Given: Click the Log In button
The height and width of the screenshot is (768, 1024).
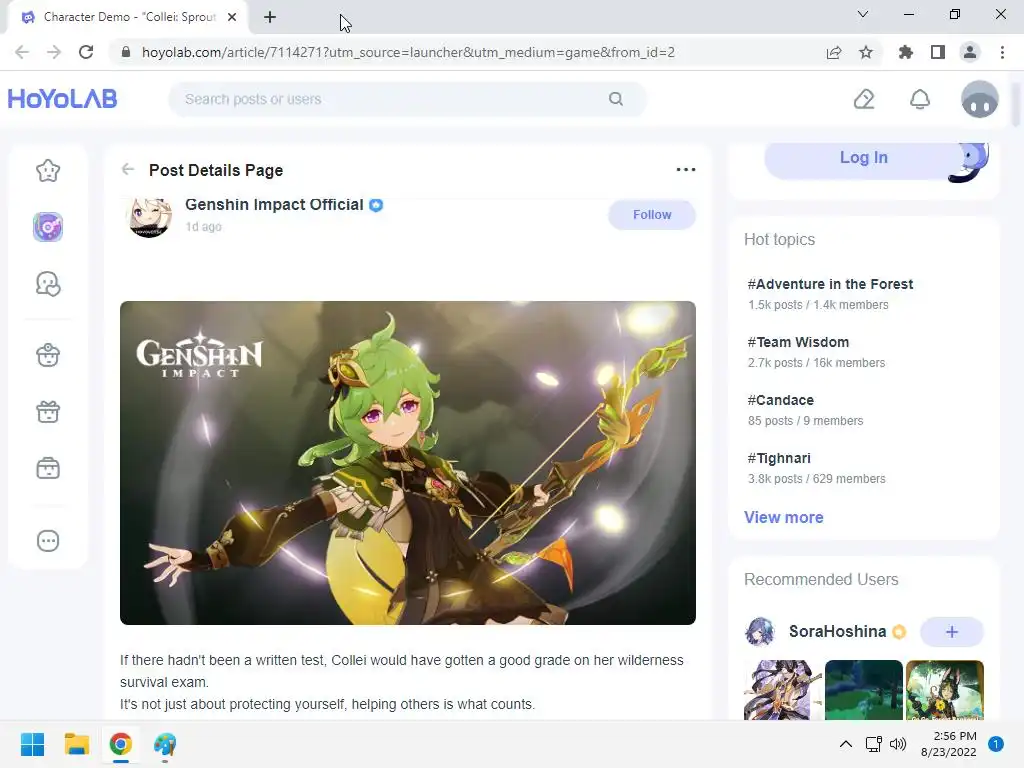Looking at the screenshot, I should tap(863, 157).
